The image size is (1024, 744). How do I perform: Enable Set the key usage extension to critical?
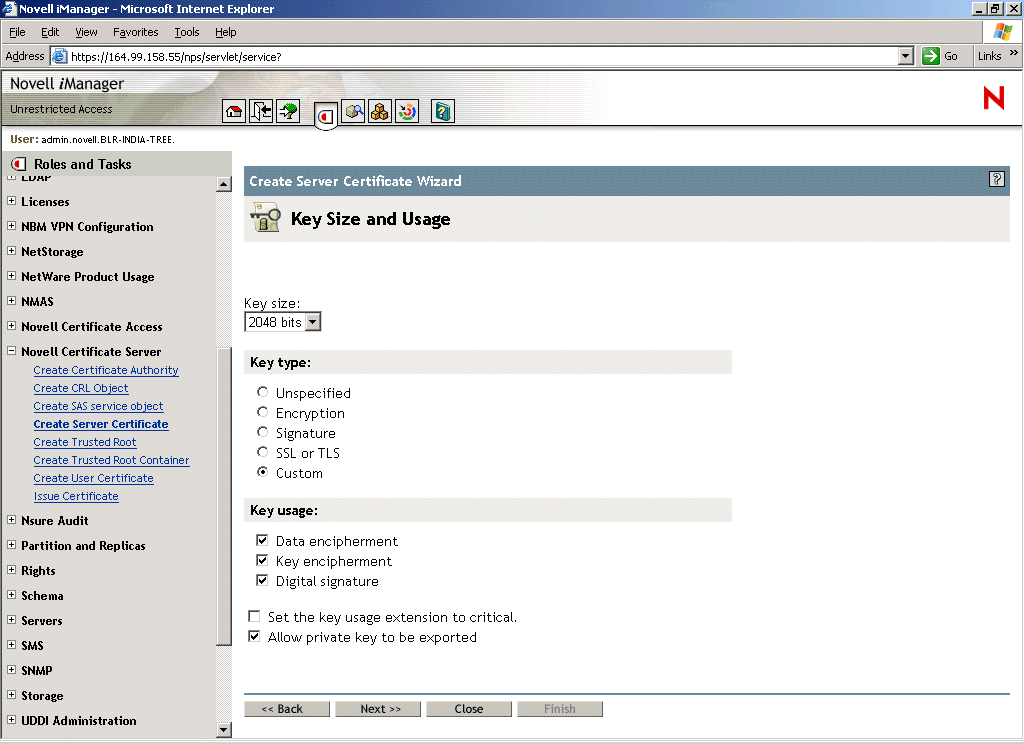pos(254,616)
